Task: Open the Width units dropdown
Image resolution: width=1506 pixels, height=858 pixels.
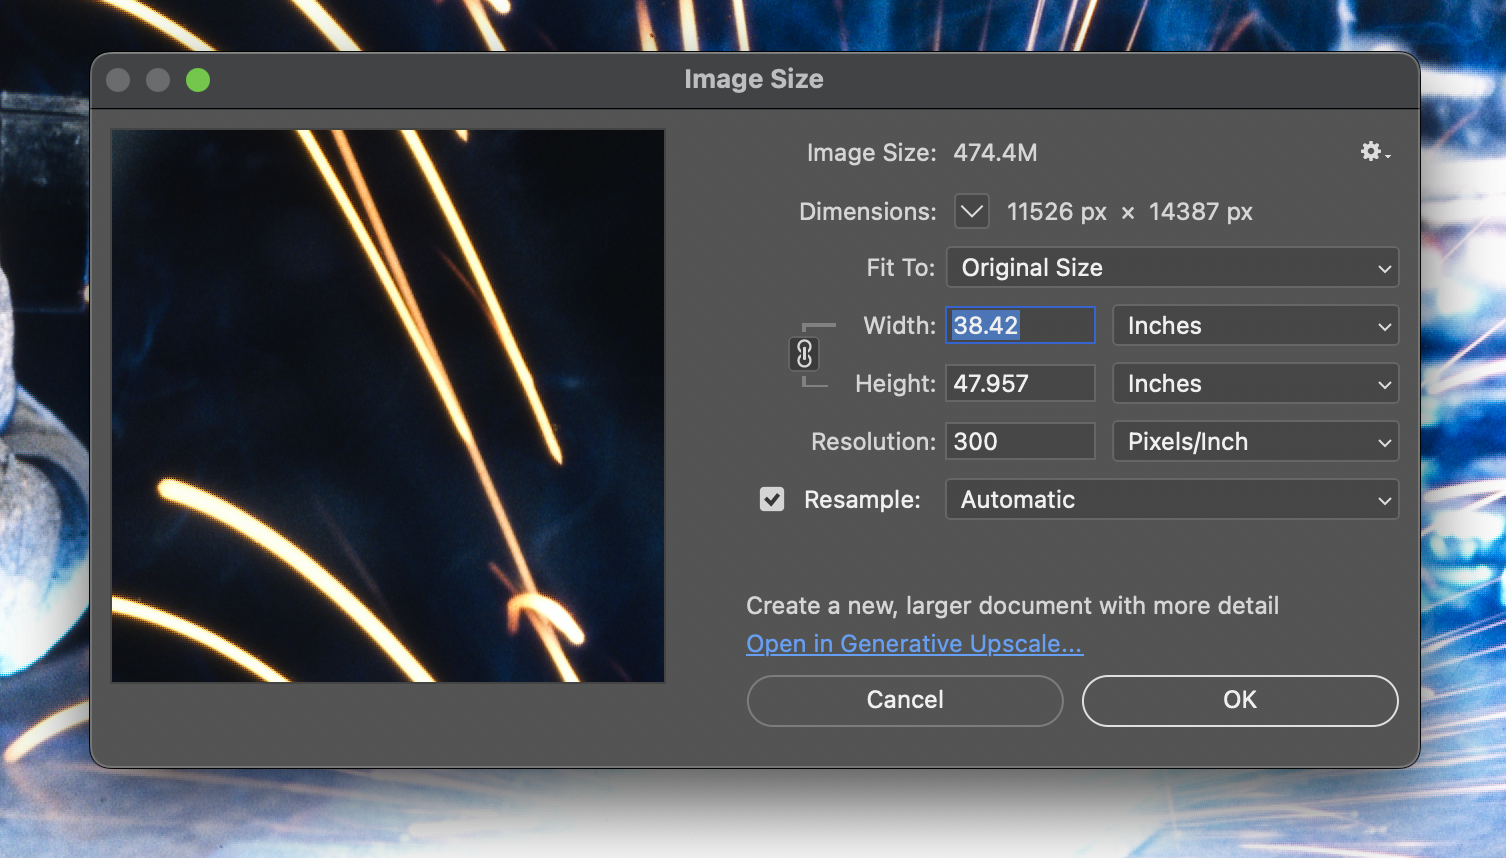Action: click(1254, 326)
